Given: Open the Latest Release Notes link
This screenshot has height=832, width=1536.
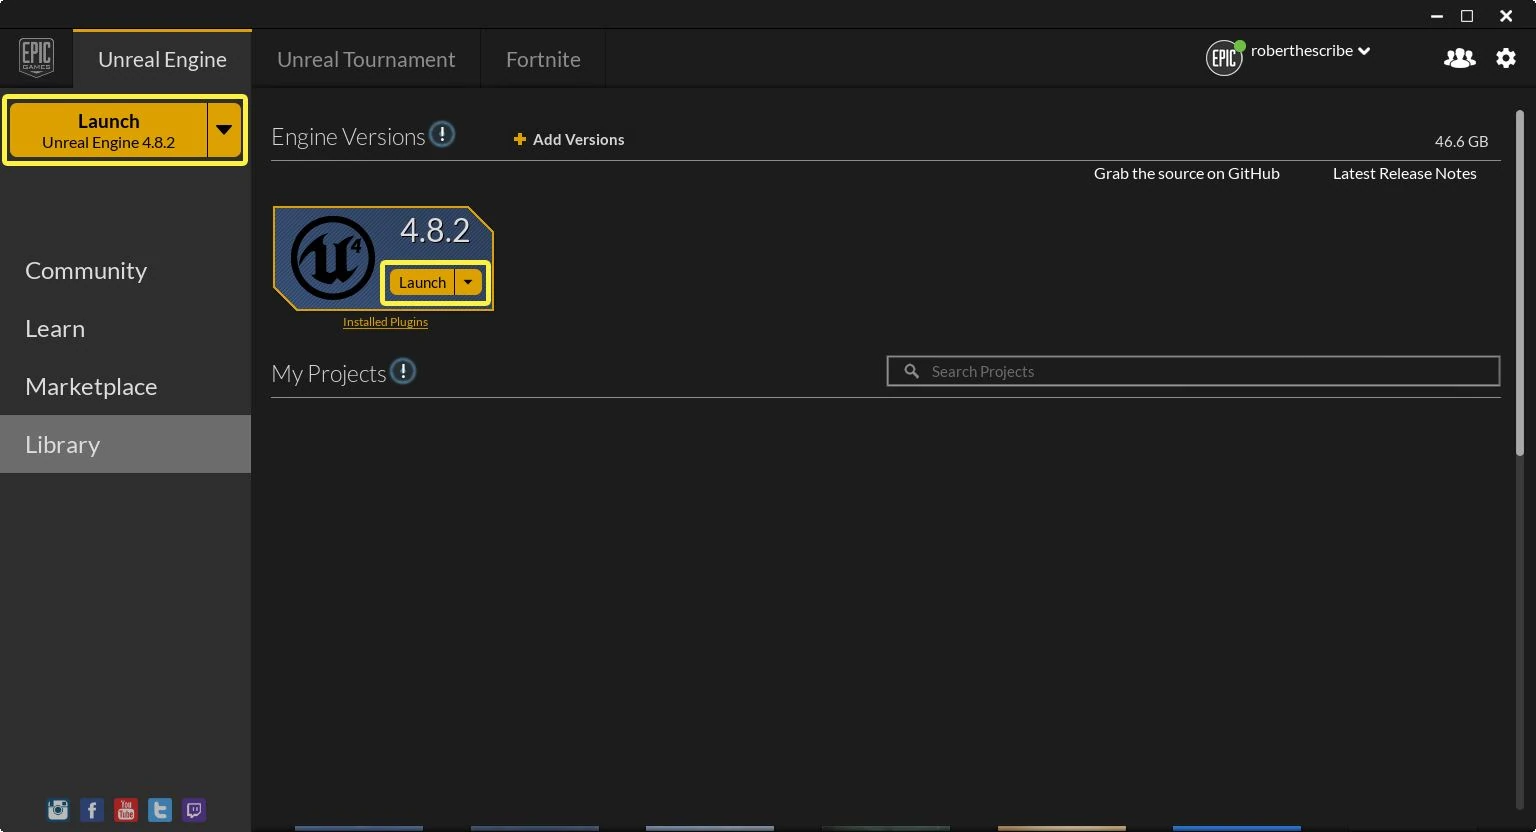Looking at the screenshot, I should point(1404,173).
